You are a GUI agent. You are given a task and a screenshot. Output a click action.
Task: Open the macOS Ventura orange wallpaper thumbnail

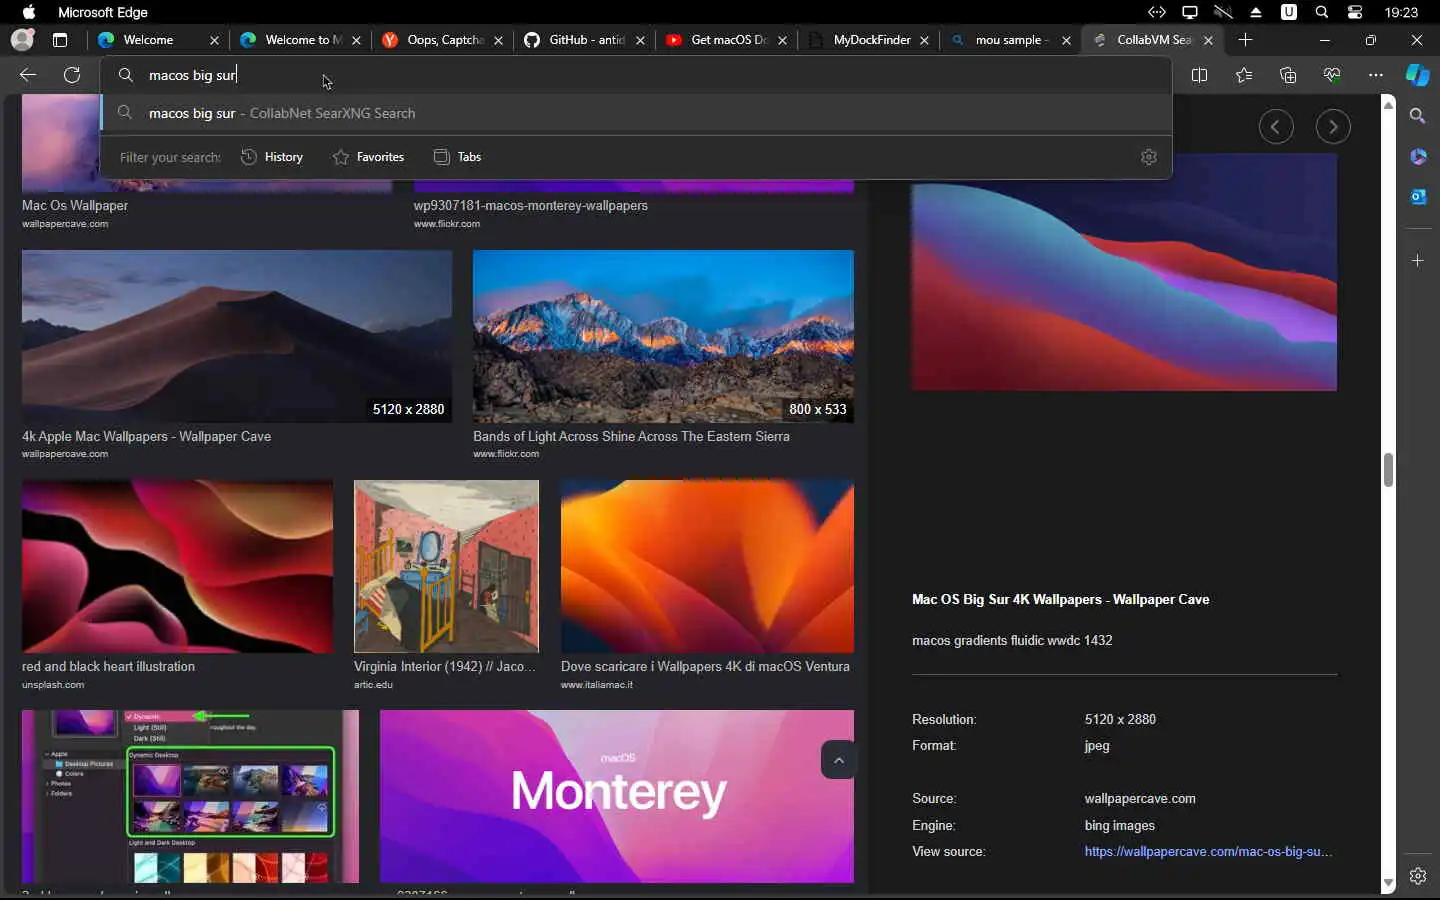707,566
